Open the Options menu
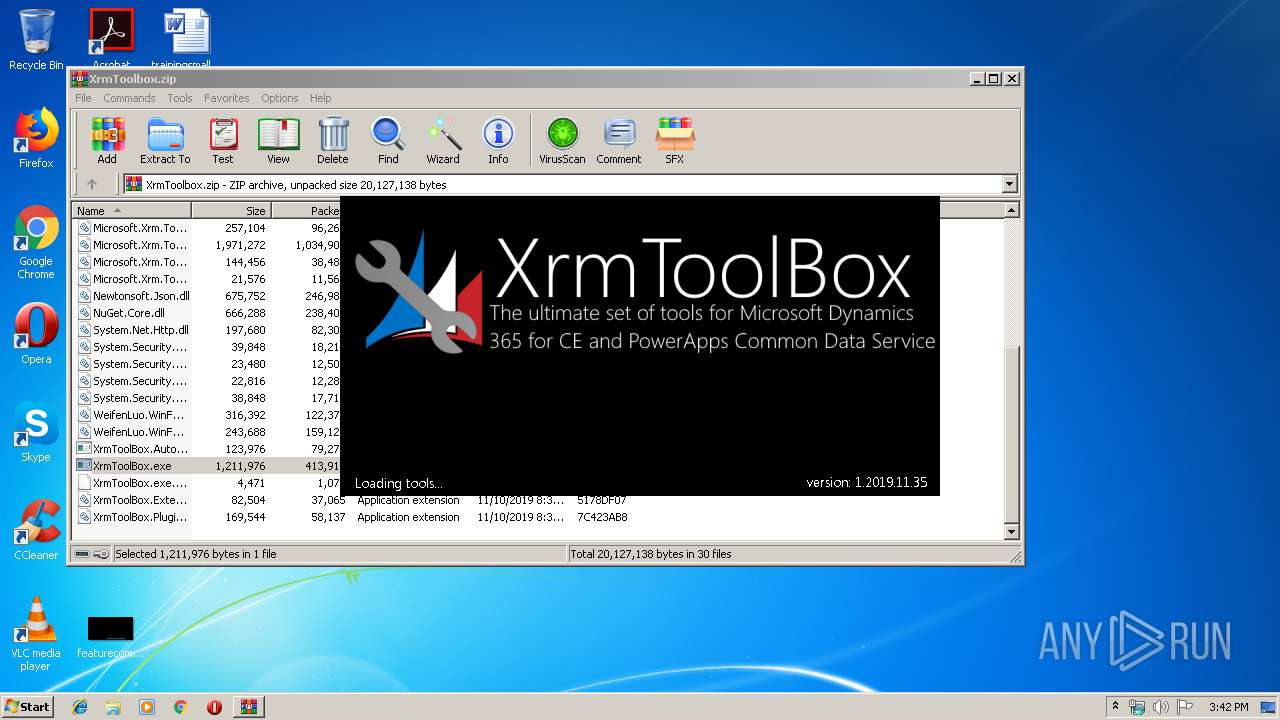This screenshot has width=1280, height=720. pos(280,98)
